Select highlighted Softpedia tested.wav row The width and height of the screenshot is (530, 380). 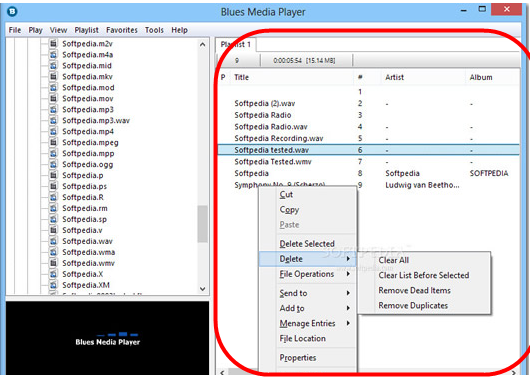tap(368, 150)
